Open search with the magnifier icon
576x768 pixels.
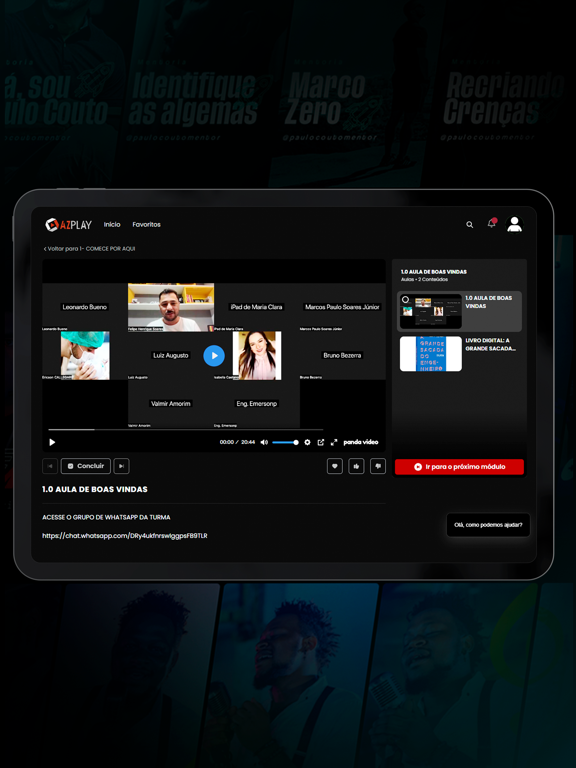tap(470, 225)
